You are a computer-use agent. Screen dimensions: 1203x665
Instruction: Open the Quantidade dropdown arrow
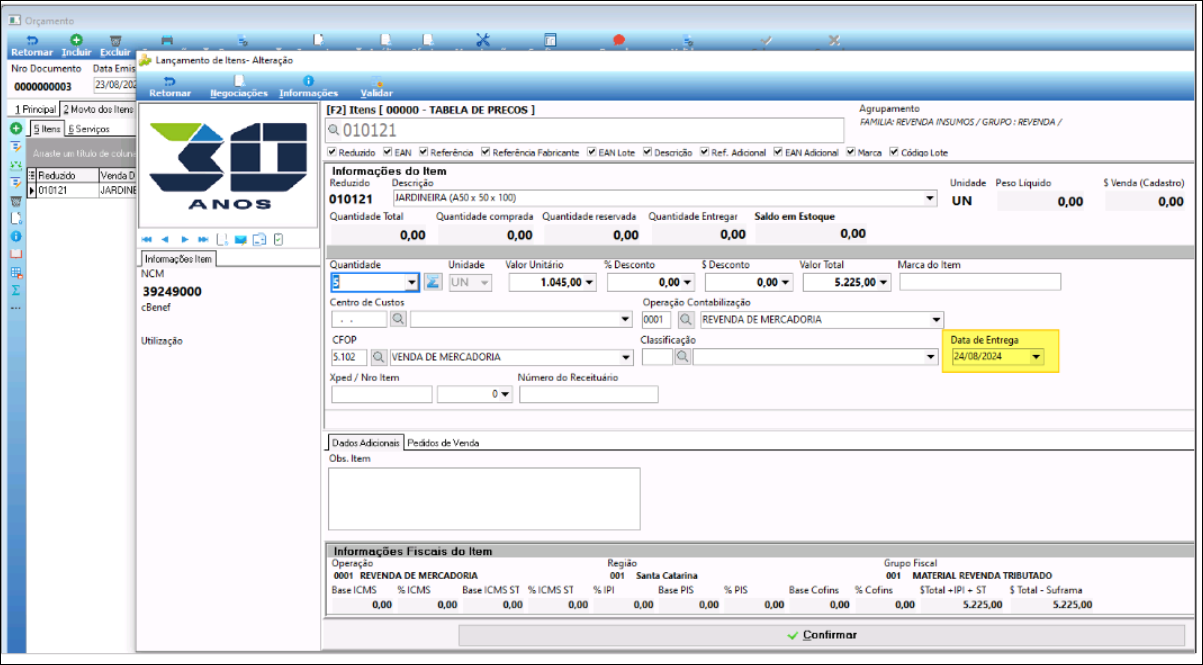(411, 282)
